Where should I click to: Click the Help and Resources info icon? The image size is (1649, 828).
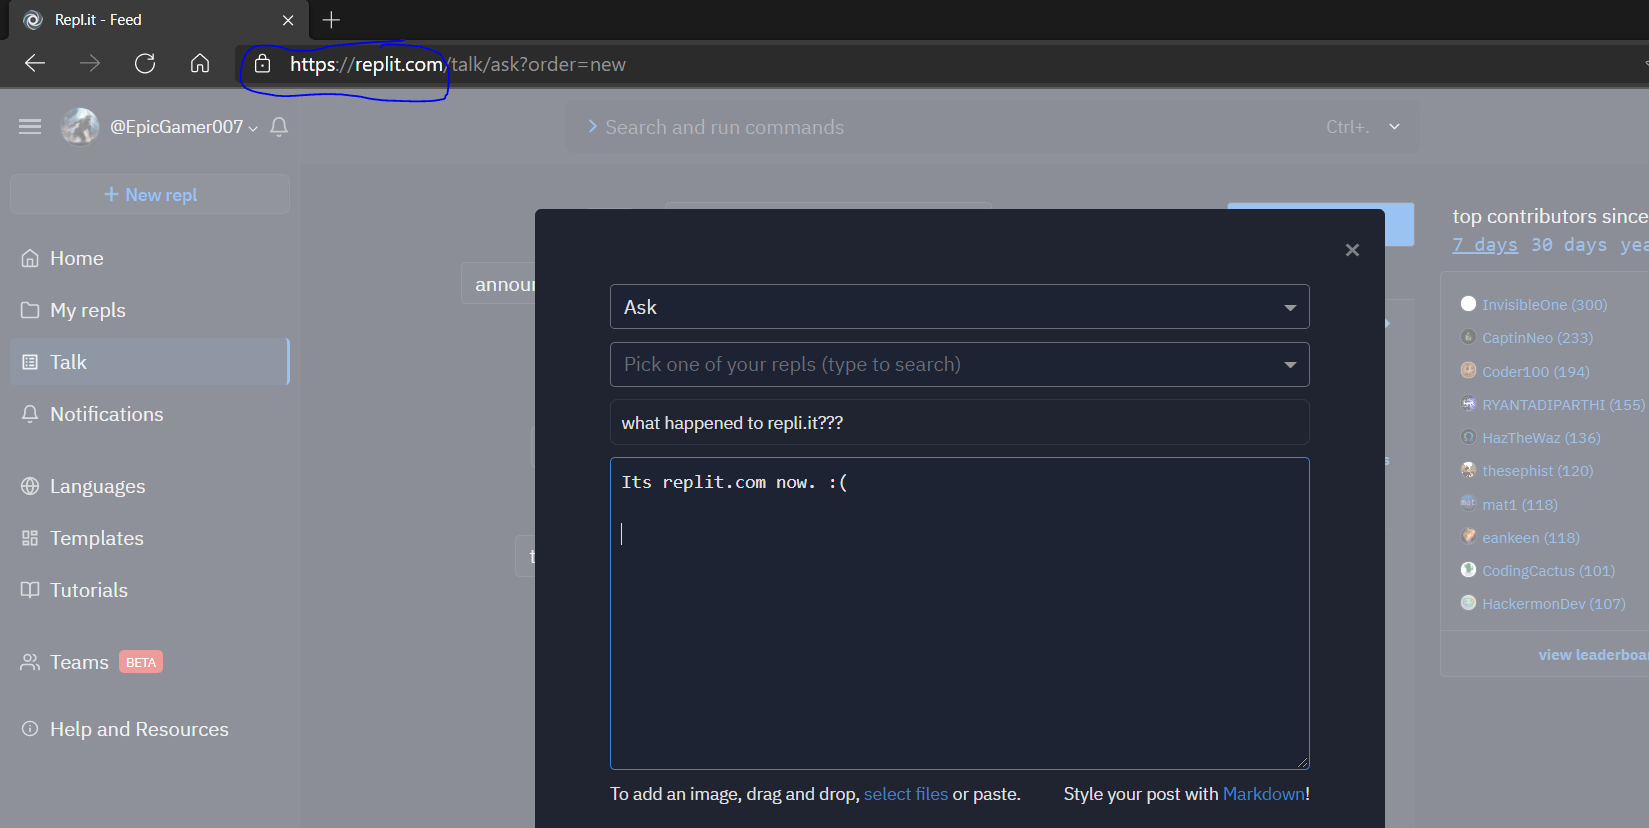[x=30, y=729]
